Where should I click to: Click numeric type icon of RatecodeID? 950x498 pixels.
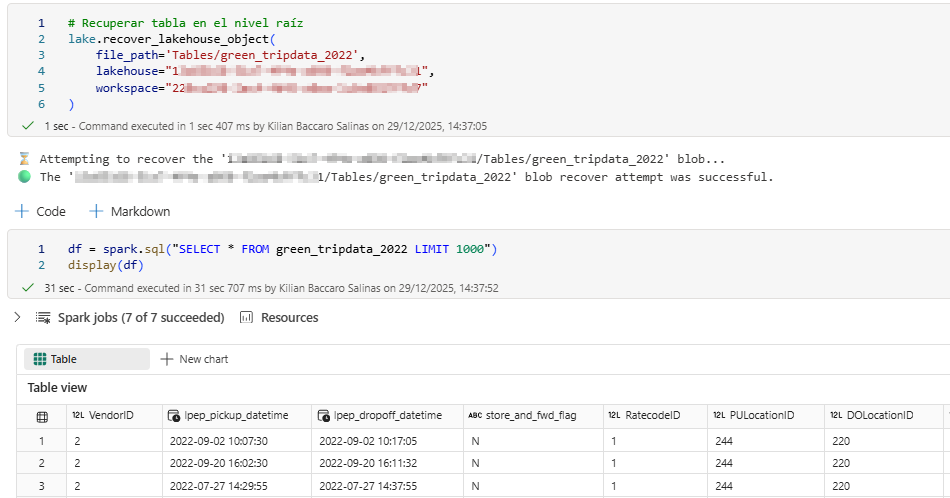614,416
